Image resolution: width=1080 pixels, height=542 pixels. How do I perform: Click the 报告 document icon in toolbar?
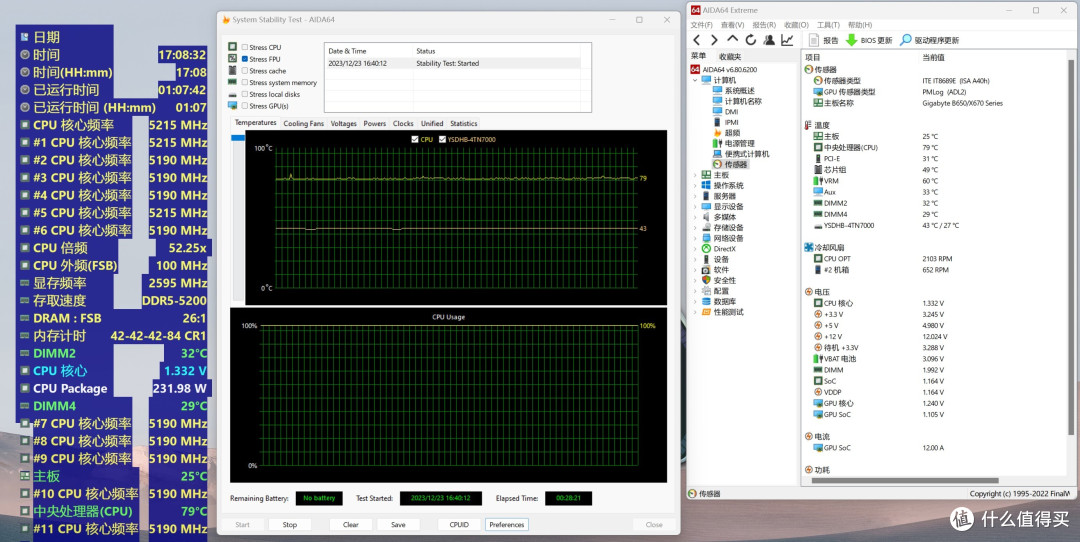tap(813, 40)
